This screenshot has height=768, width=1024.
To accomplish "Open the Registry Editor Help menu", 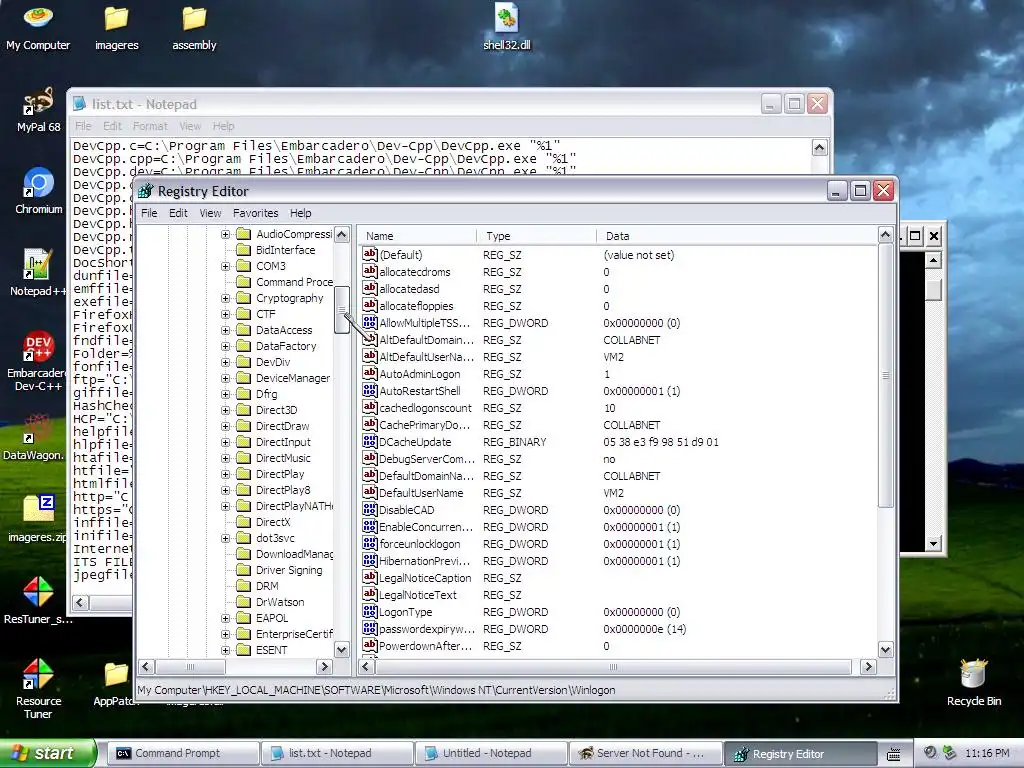I will (x=300, y=213).
